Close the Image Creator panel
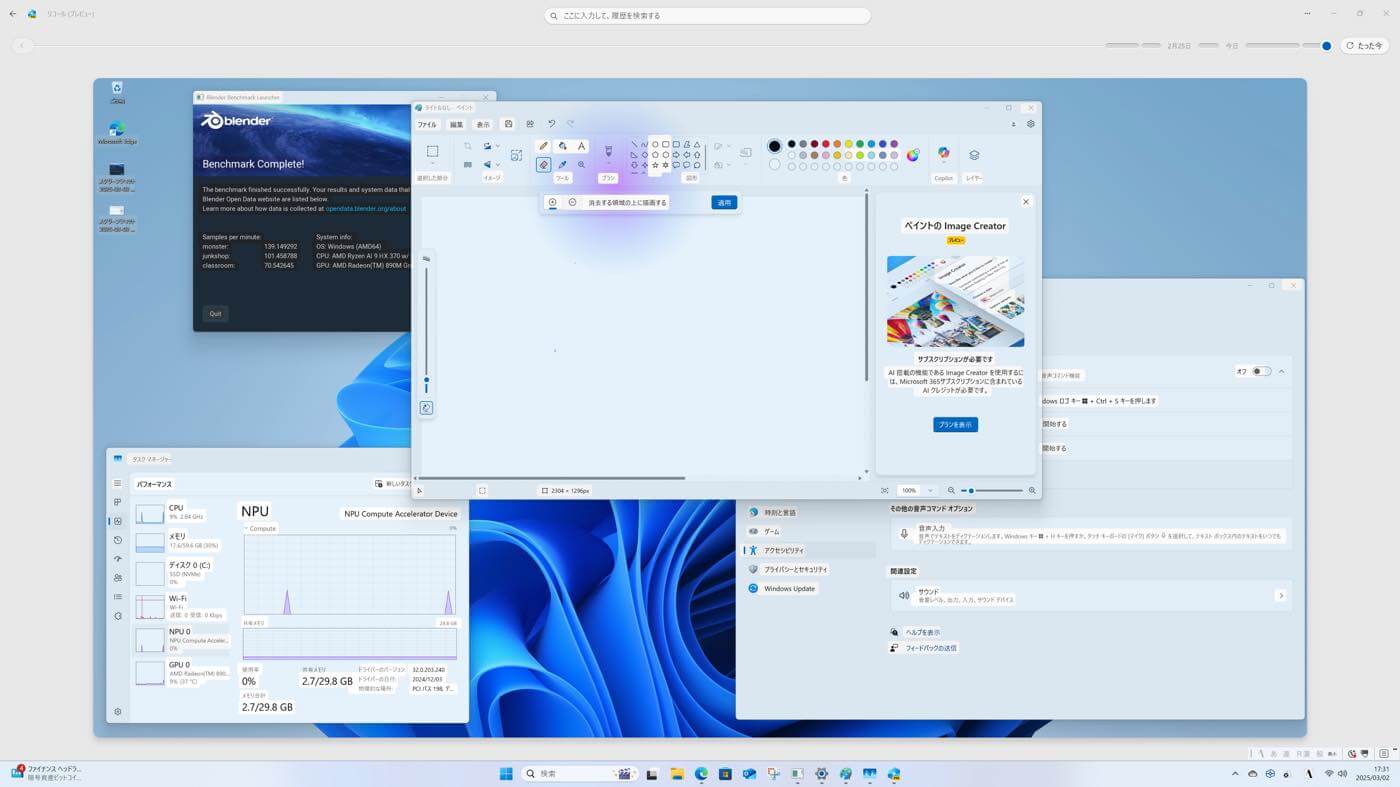Viewport: 1400px width, 787px height. (x=1025, y=202)
